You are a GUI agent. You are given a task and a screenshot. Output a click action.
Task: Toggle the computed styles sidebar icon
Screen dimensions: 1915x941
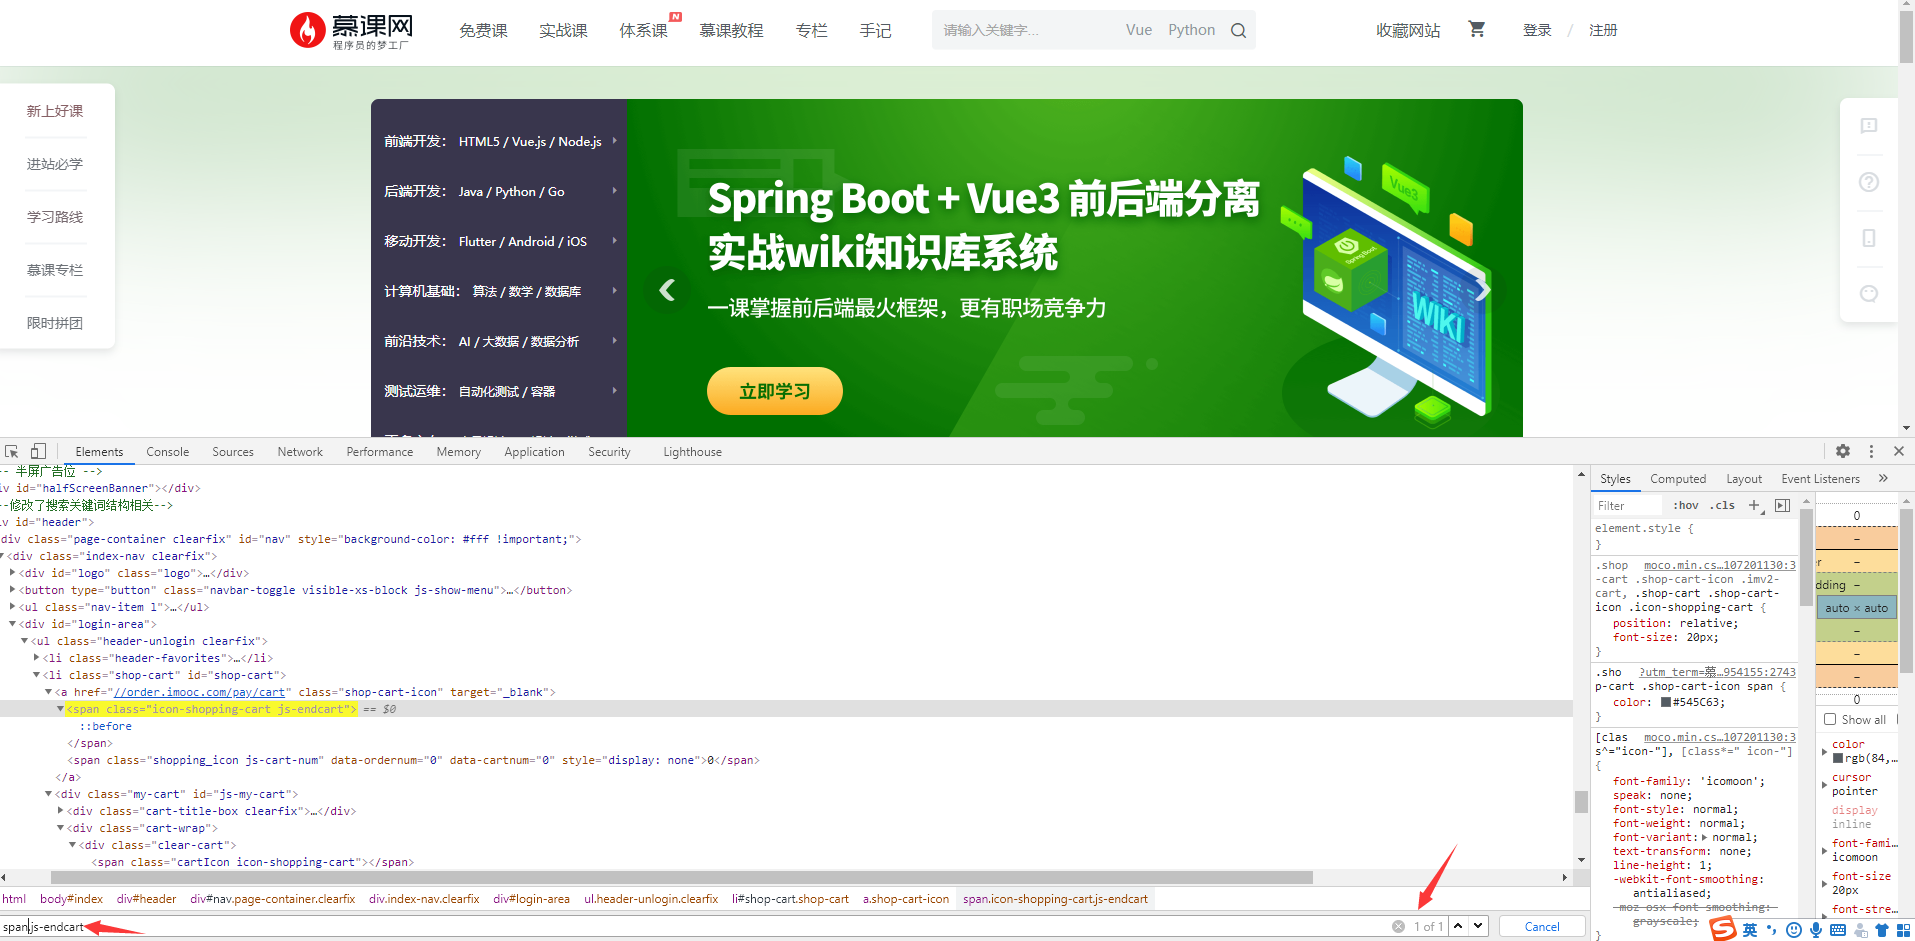(1782, 506)
